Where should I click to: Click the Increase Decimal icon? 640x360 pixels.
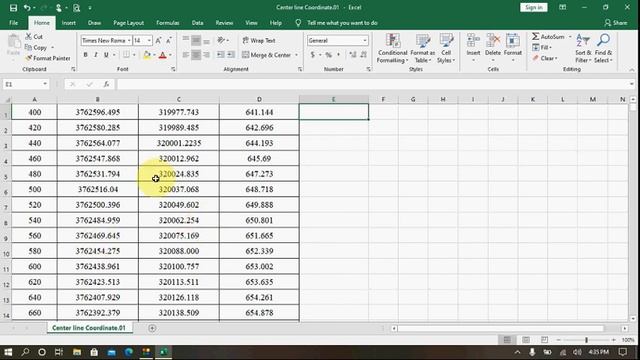(353, 55)
